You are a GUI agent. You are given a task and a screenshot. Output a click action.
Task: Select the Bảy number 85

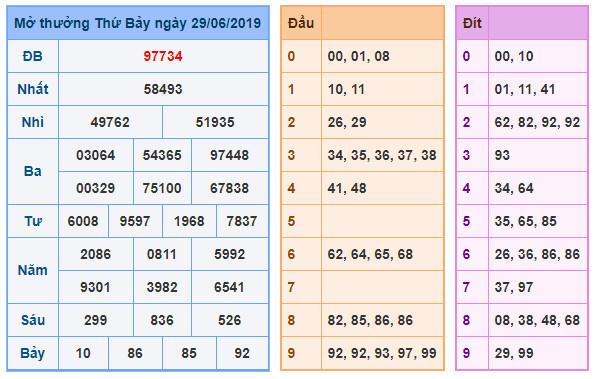(189, 354)
